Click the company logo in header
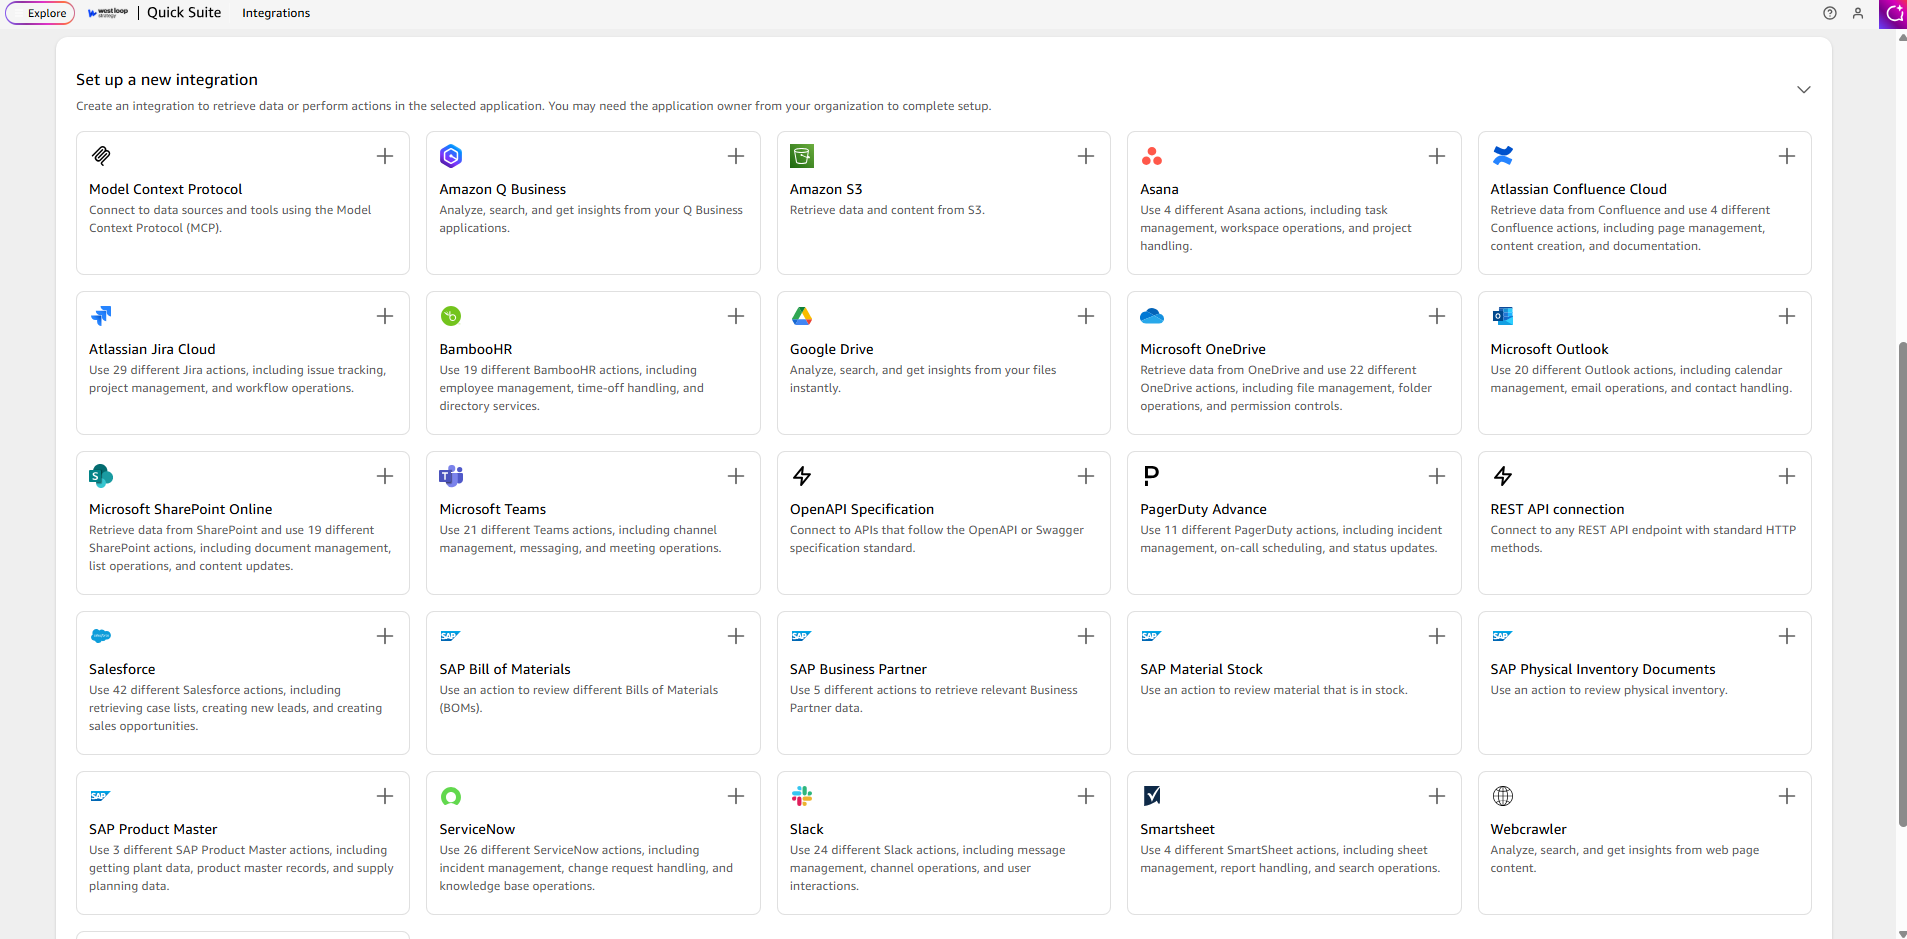 [108, 13]
